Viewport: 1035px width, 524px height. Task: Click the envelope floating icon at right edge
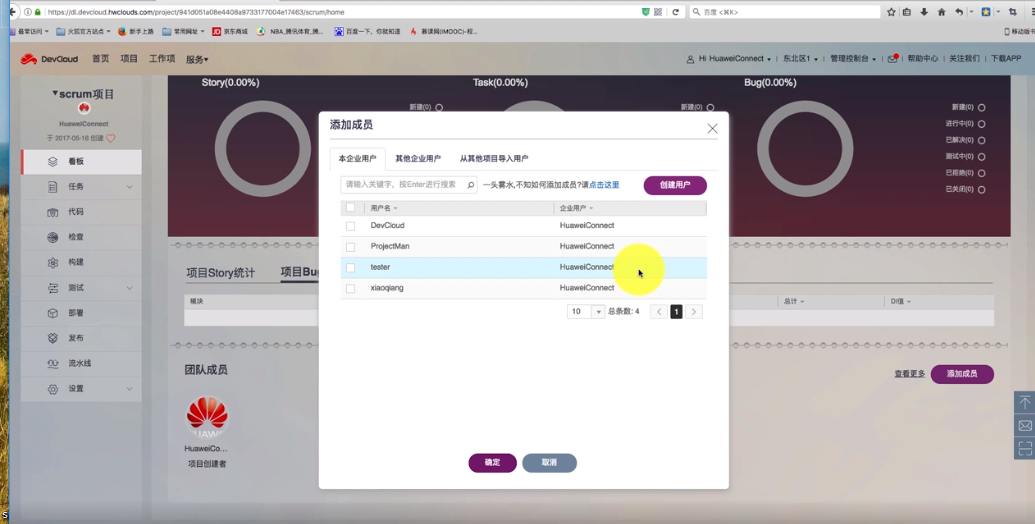click(x=1024, y=426)
